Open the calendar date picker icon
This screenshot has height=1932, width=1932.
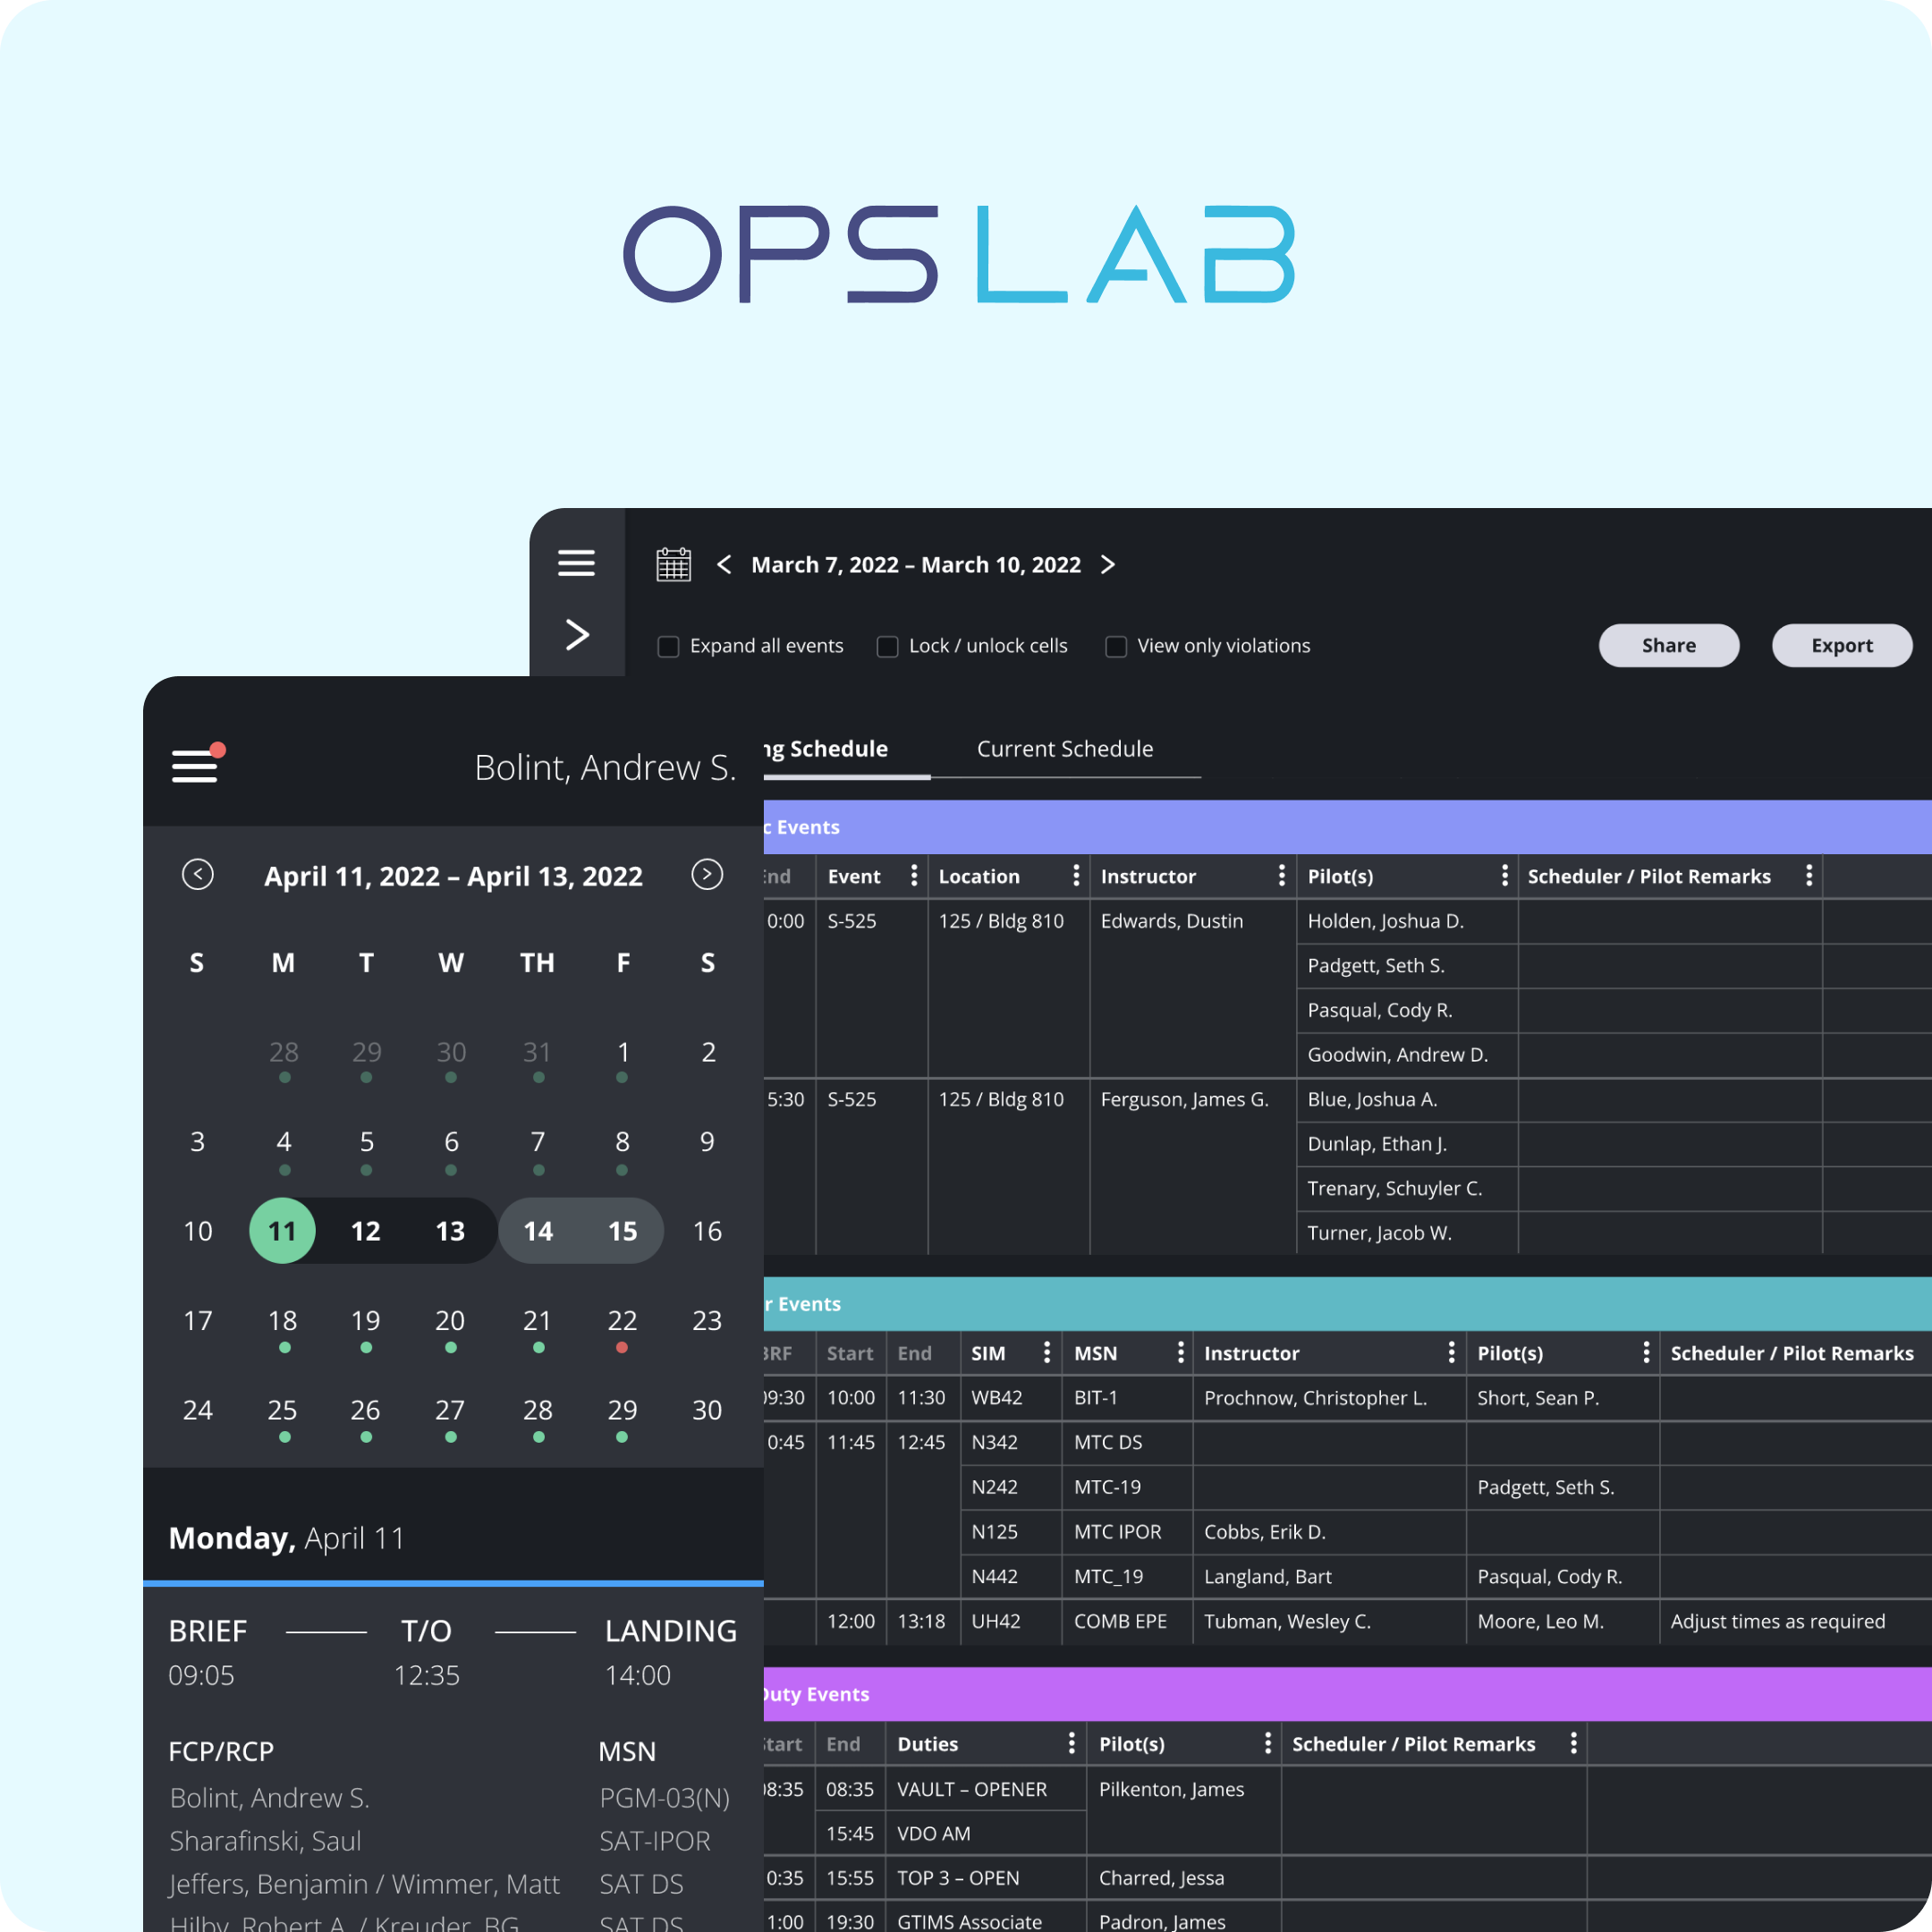pos(673,564)
